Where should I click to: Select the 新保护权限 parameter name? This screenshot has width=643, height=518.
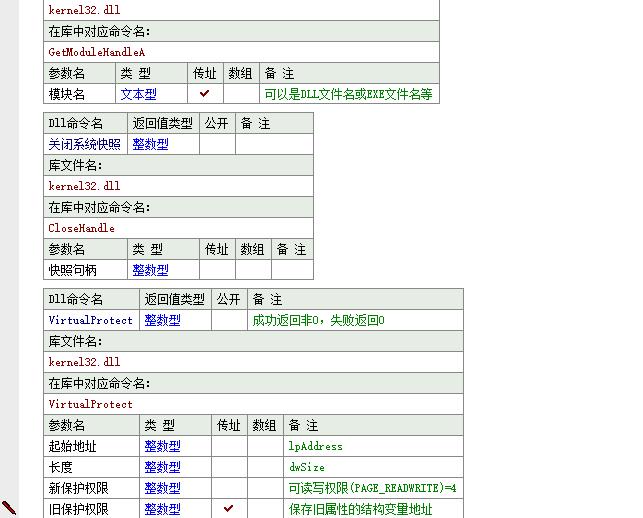click(78, 488)
